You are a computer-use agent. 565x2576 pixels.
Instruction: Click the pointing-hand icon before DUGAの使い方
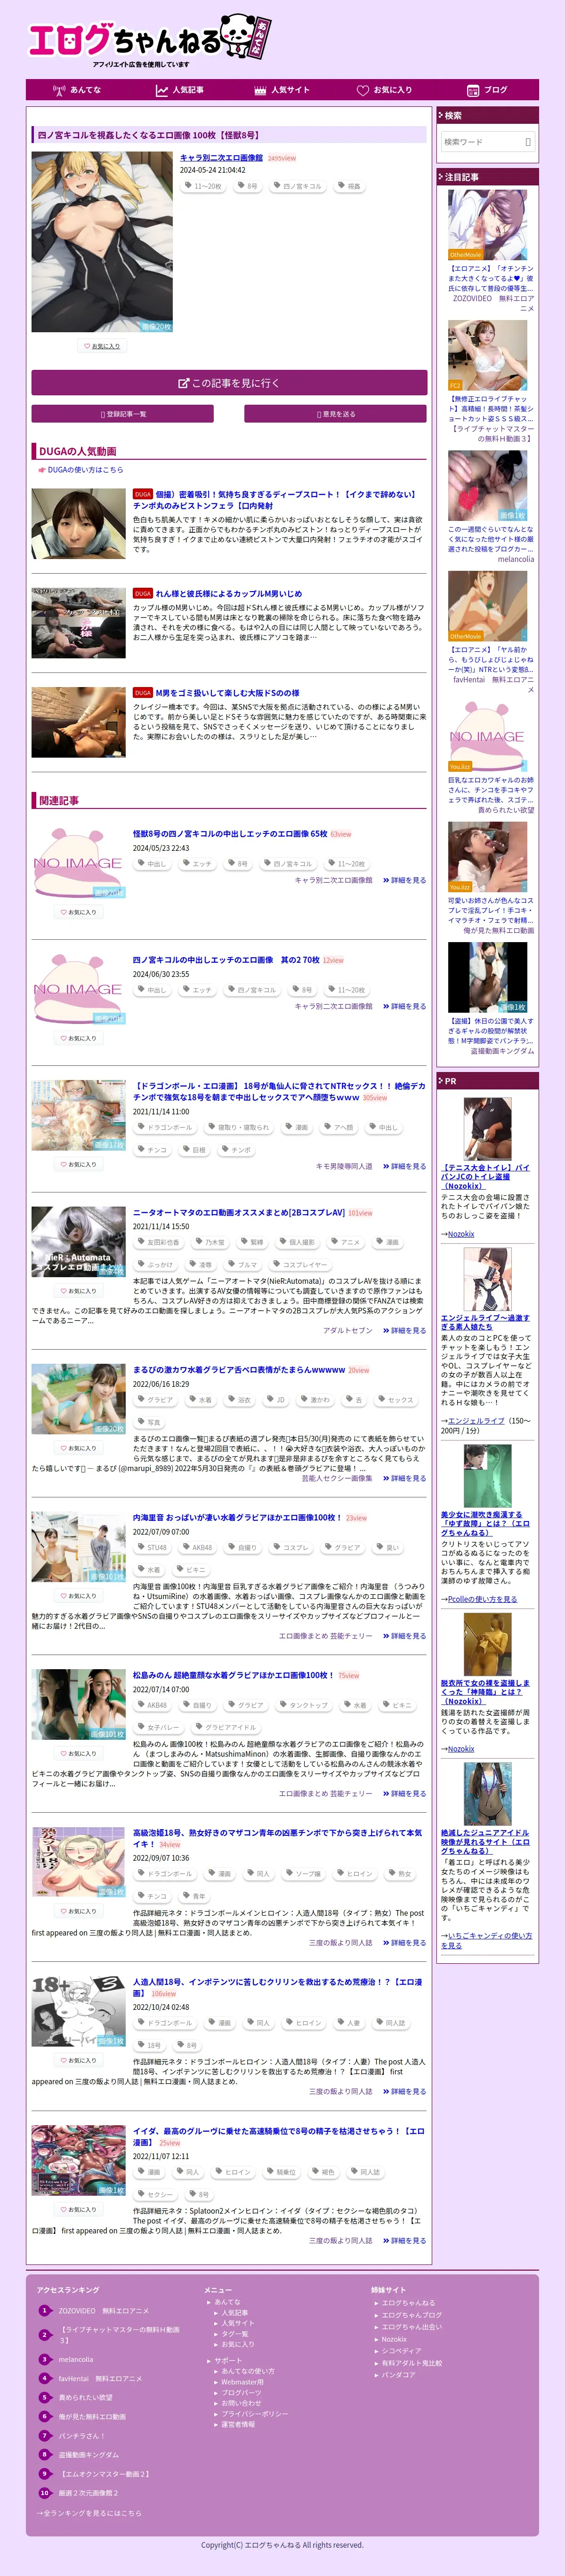[x=42, y=469]
